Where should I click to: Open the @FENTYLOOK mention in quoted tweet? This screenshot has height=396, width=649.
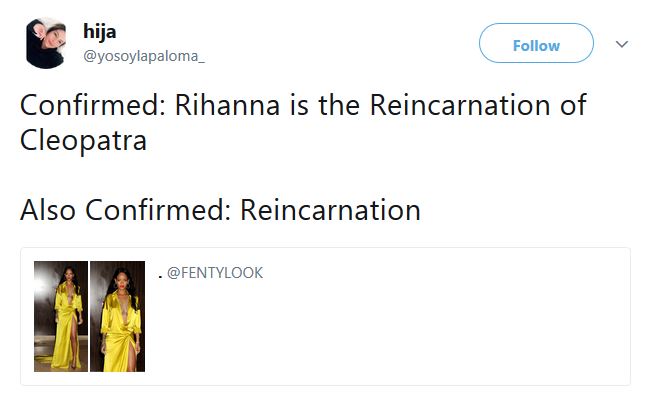215,273
